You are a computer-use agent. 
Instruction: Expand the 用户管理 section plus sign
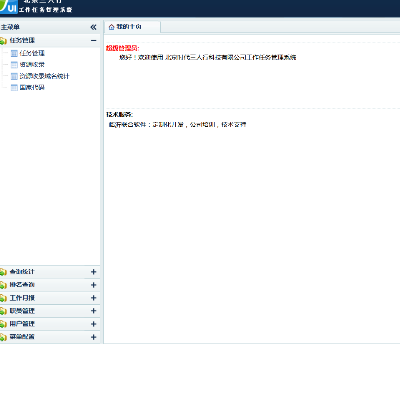click(93, 324)
